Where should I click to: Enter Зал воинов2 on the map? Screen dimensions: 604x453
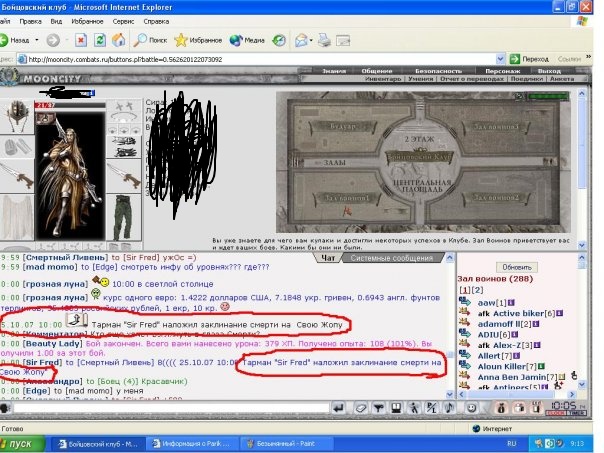click(x=496, y=198)
